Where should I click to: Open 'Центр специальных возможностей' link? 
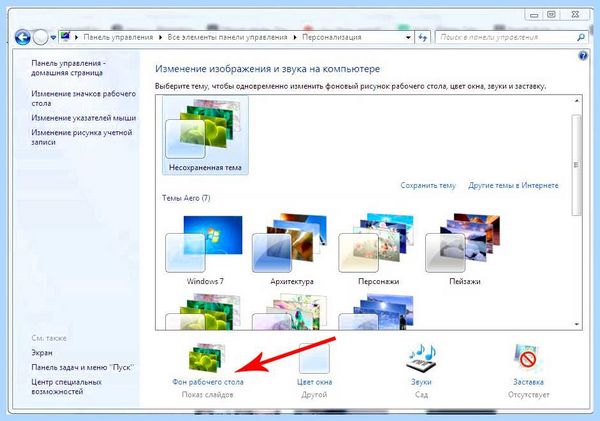pyautogui.click(x=66, y=387)
